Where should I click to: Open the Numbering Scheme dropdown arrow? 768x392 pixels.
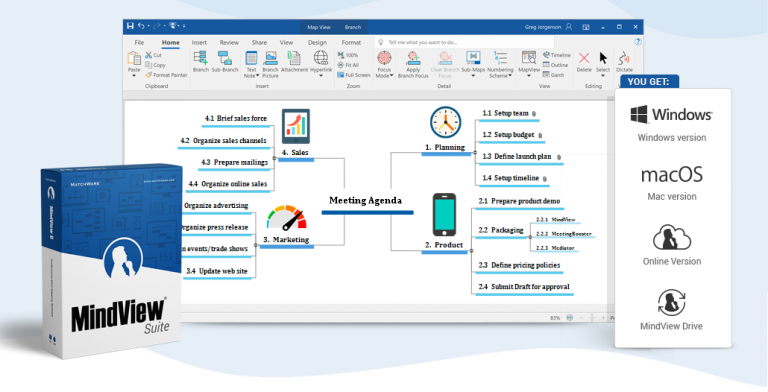pyautogui.click(x=510, y=76)
